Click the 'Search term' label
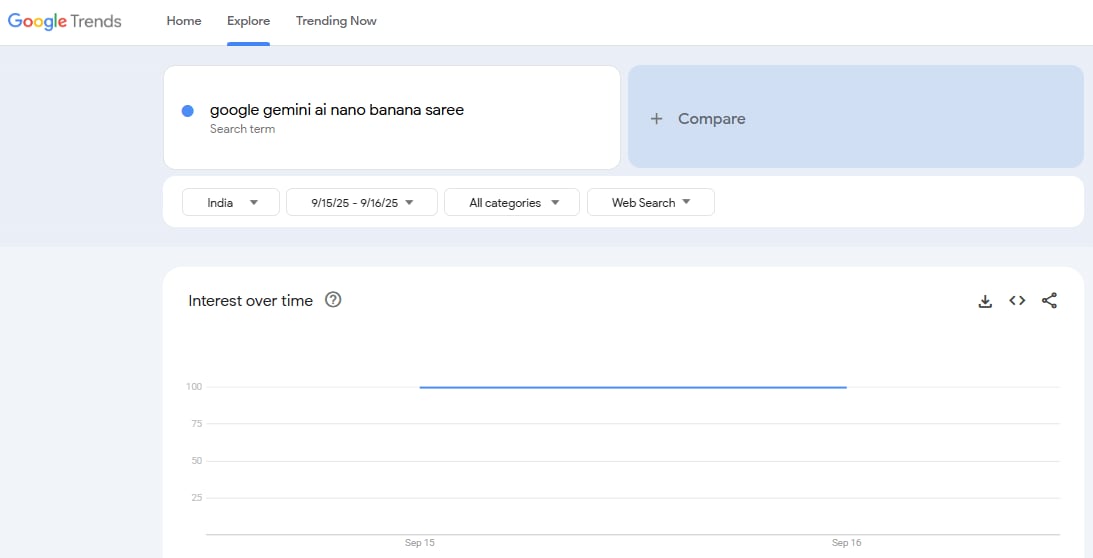 [x=242, y=129]
